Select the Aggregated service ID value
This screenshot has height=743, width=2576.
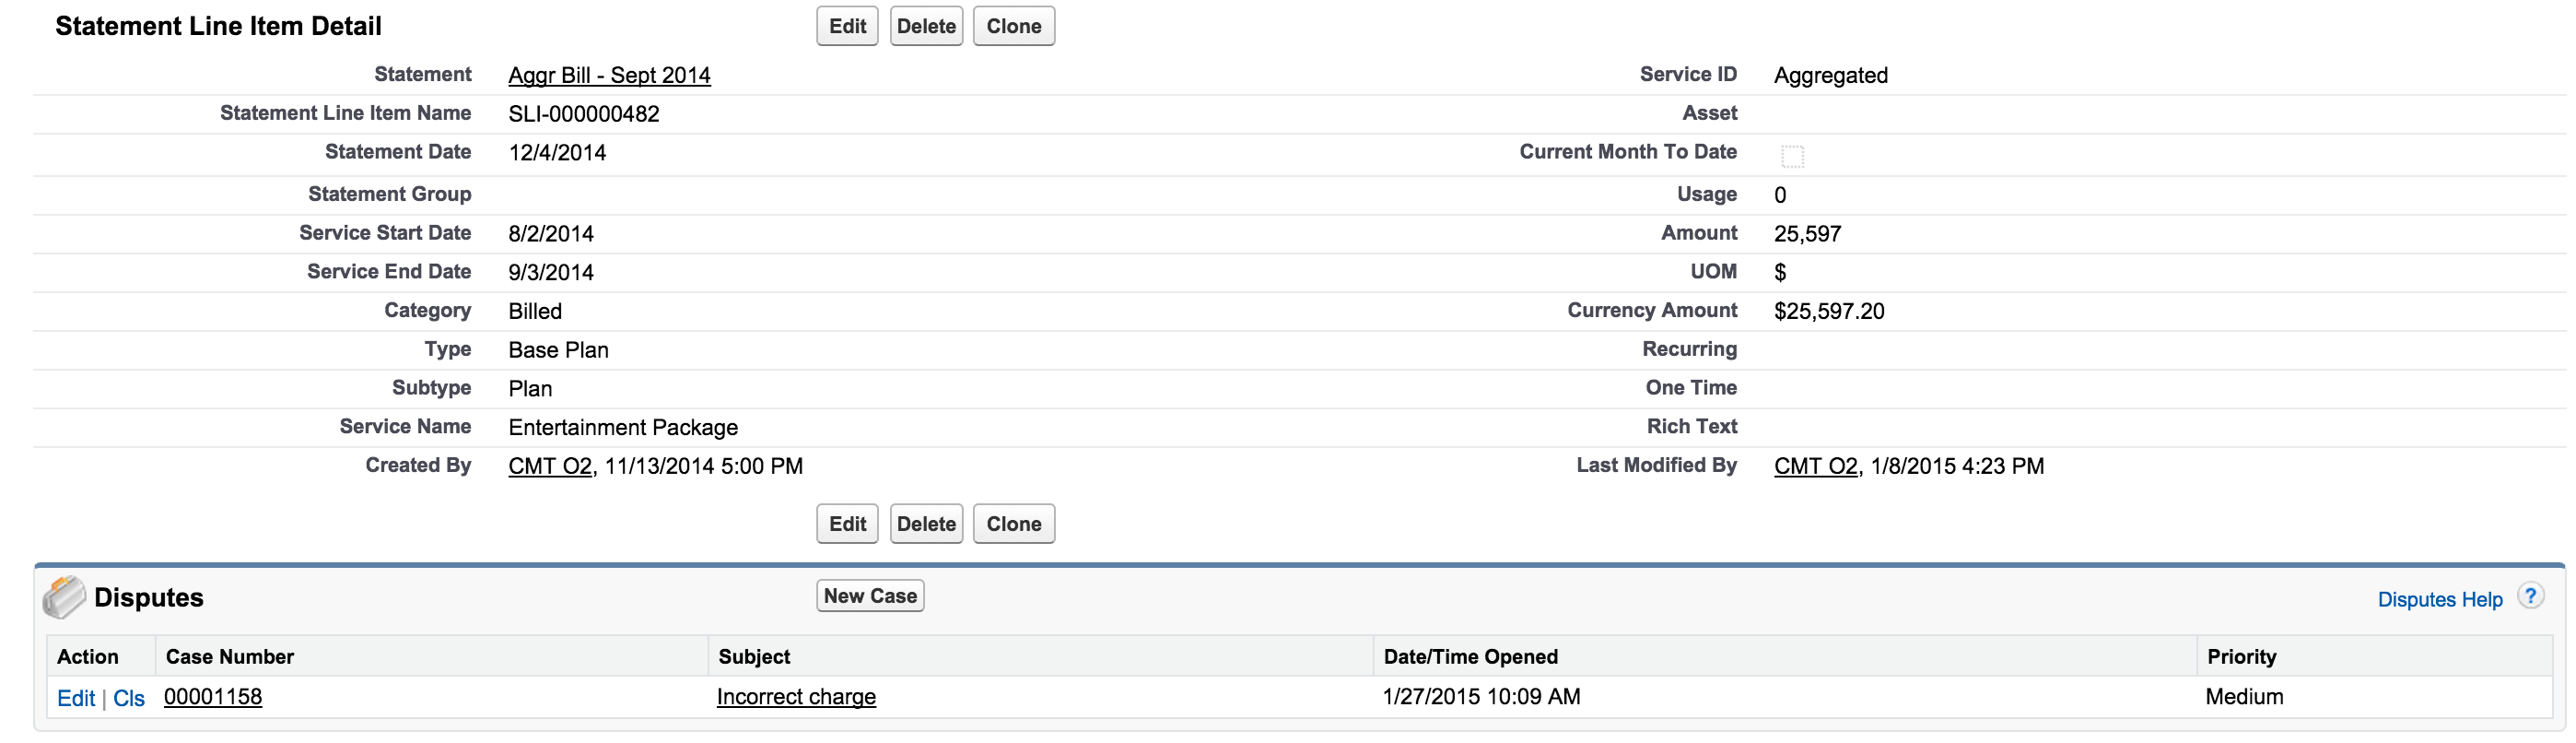coord(1831,76)
